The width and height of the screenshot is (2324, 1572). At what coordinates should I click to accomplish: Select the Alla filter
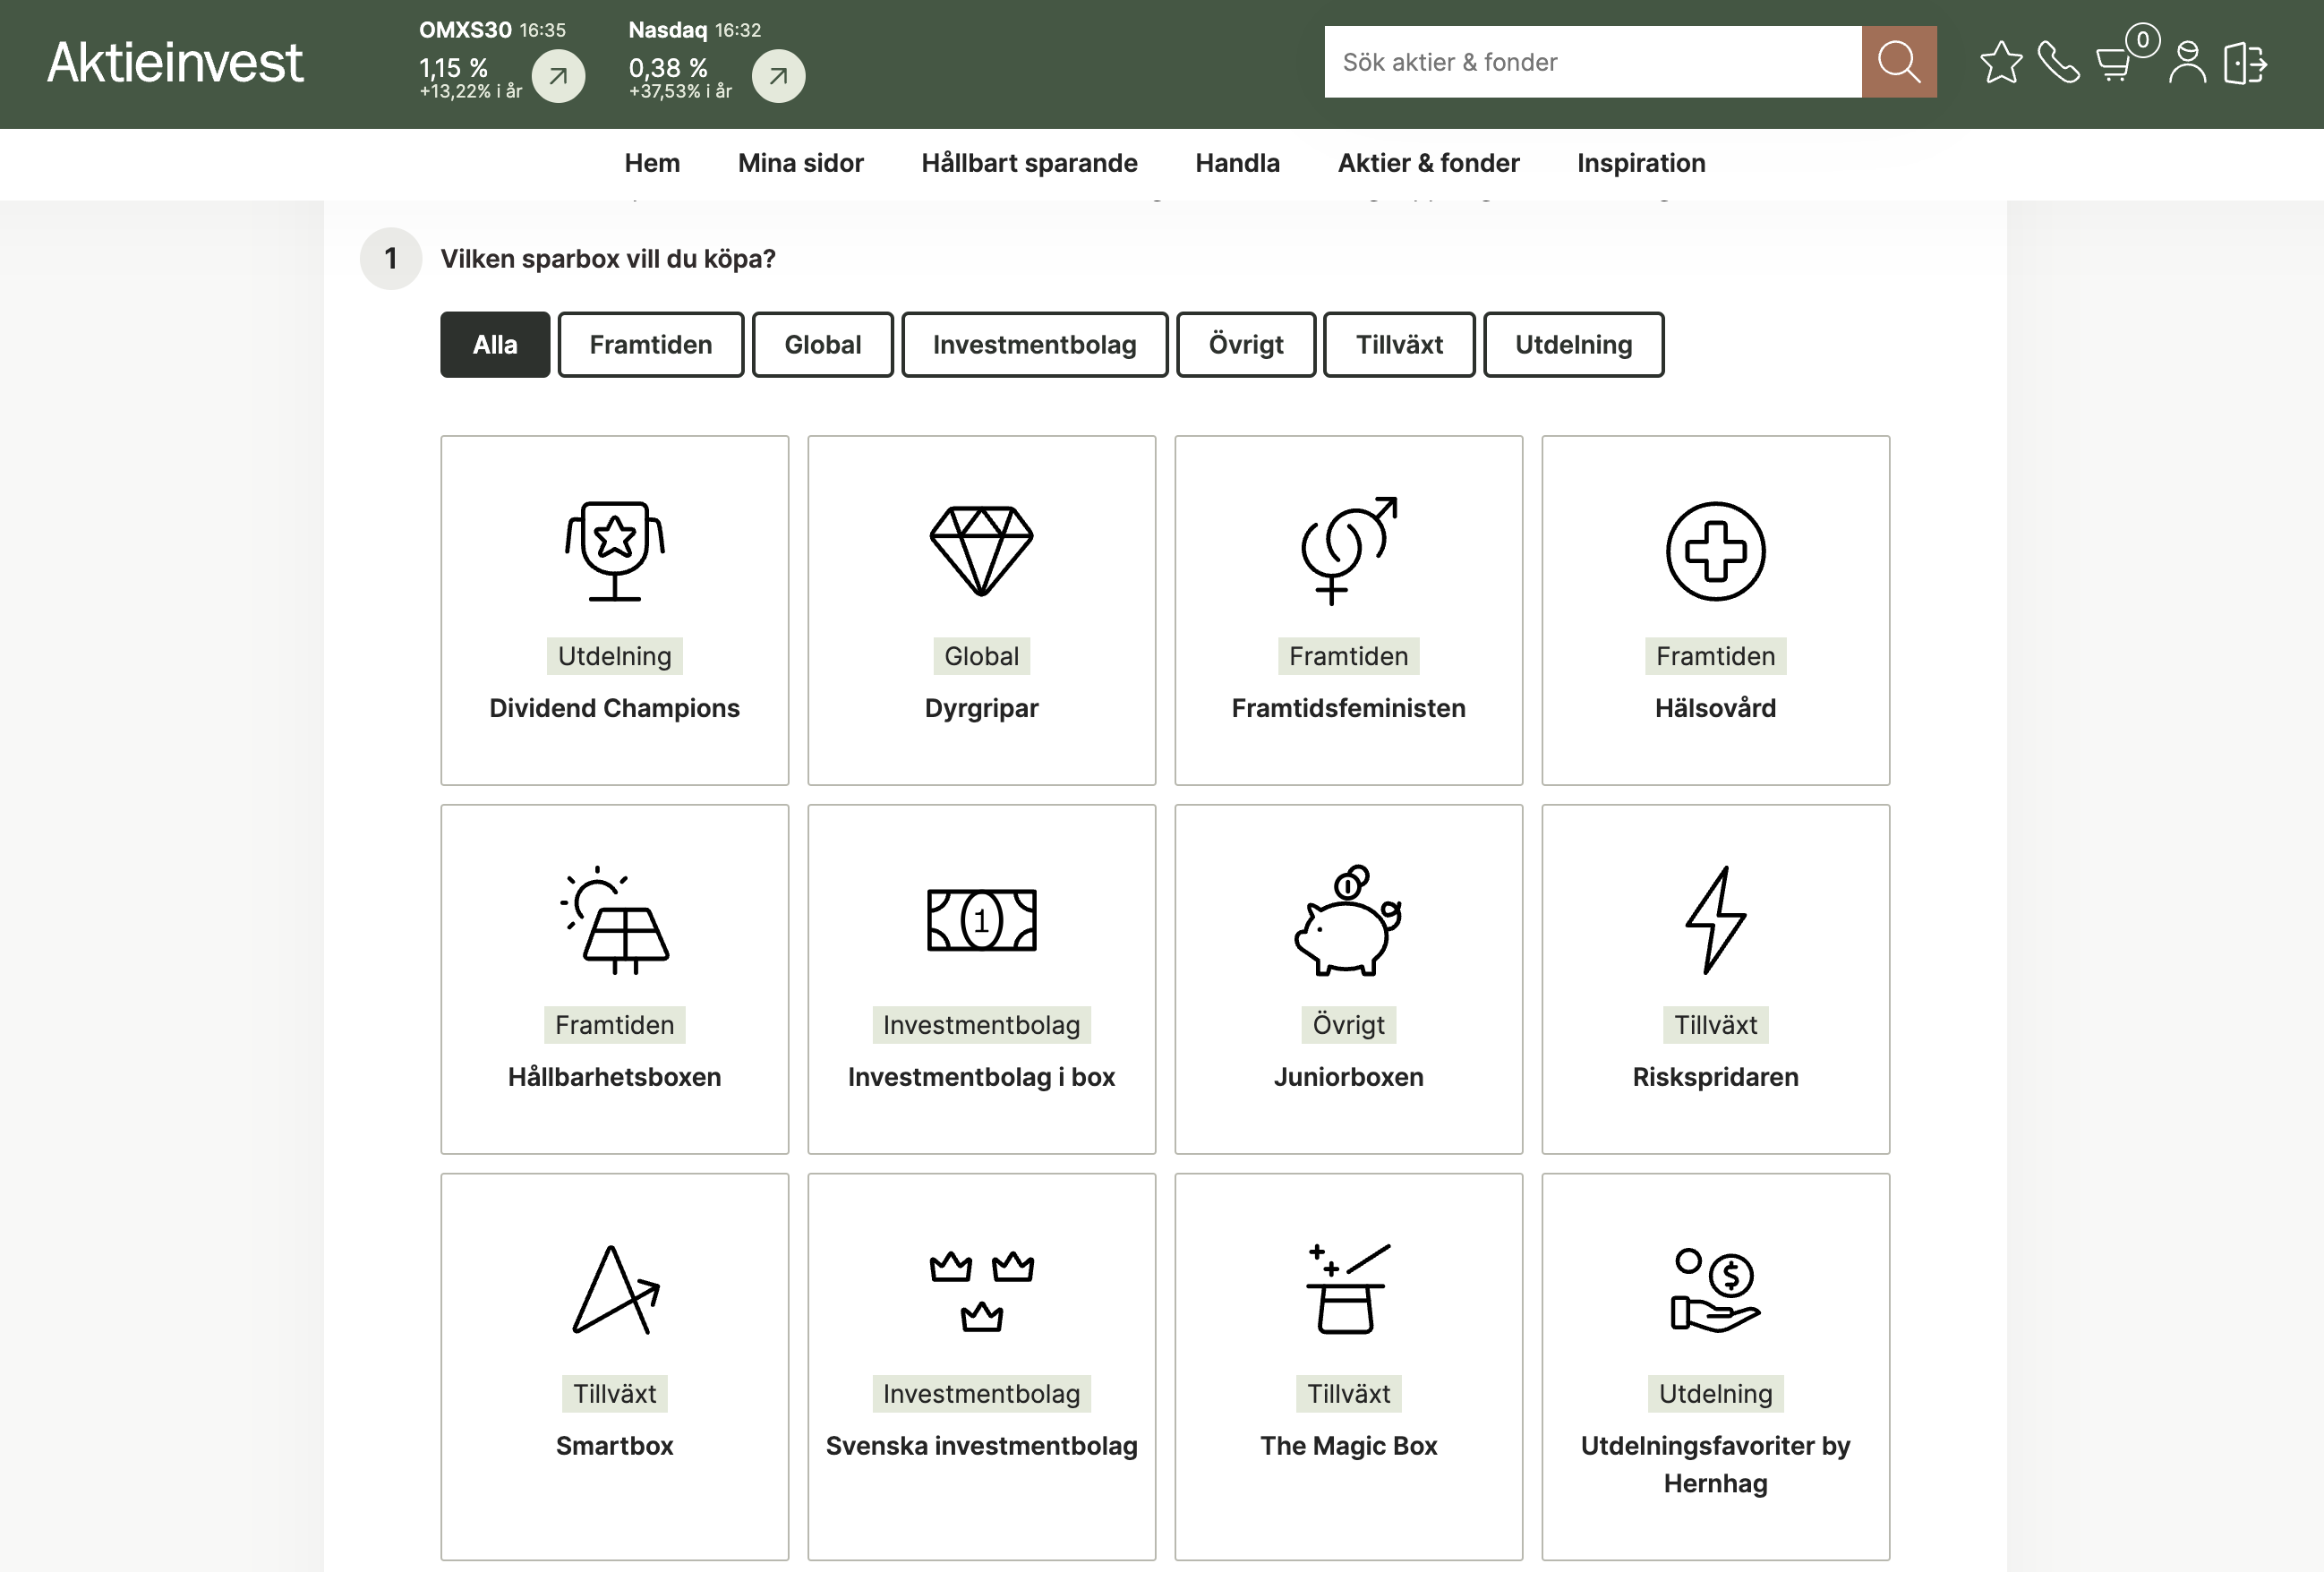click(x=495, y=345)
